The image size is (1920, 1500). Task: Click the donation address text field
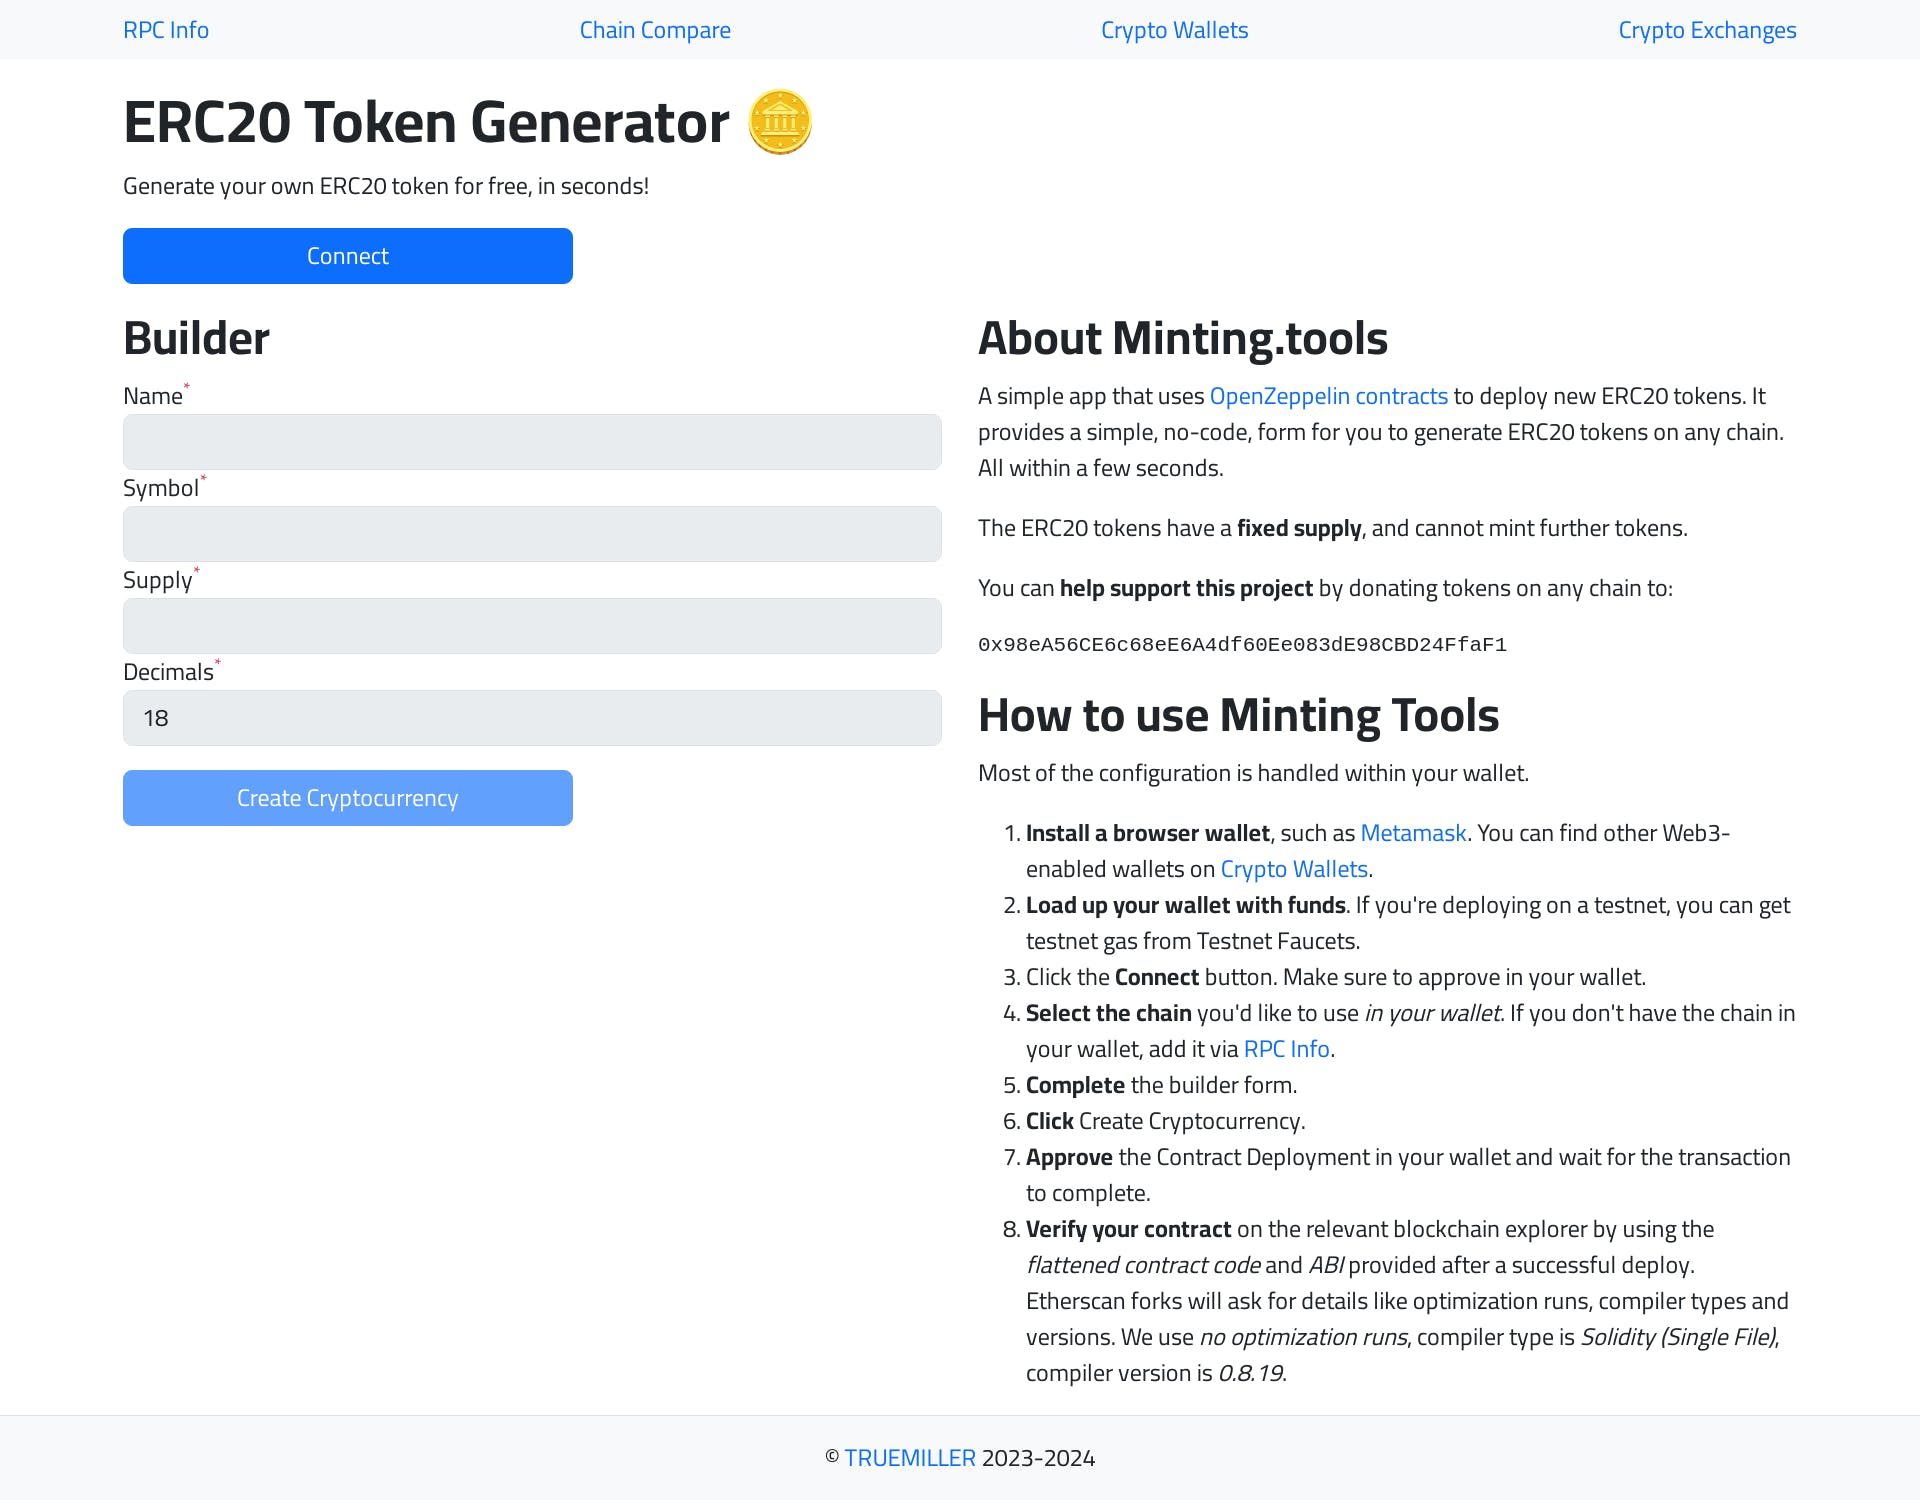point(1242,641)
